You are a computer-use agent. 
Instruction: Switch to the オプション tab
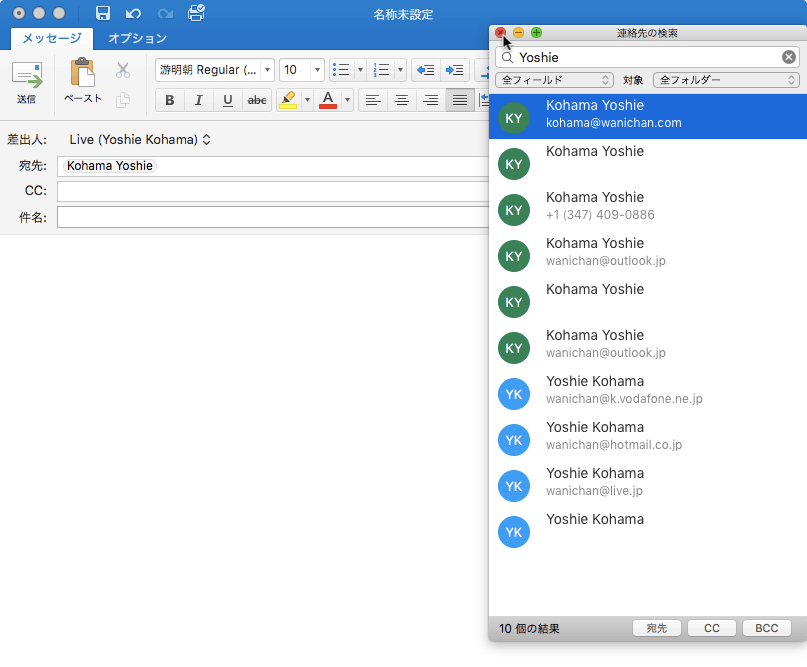point(137,38)
